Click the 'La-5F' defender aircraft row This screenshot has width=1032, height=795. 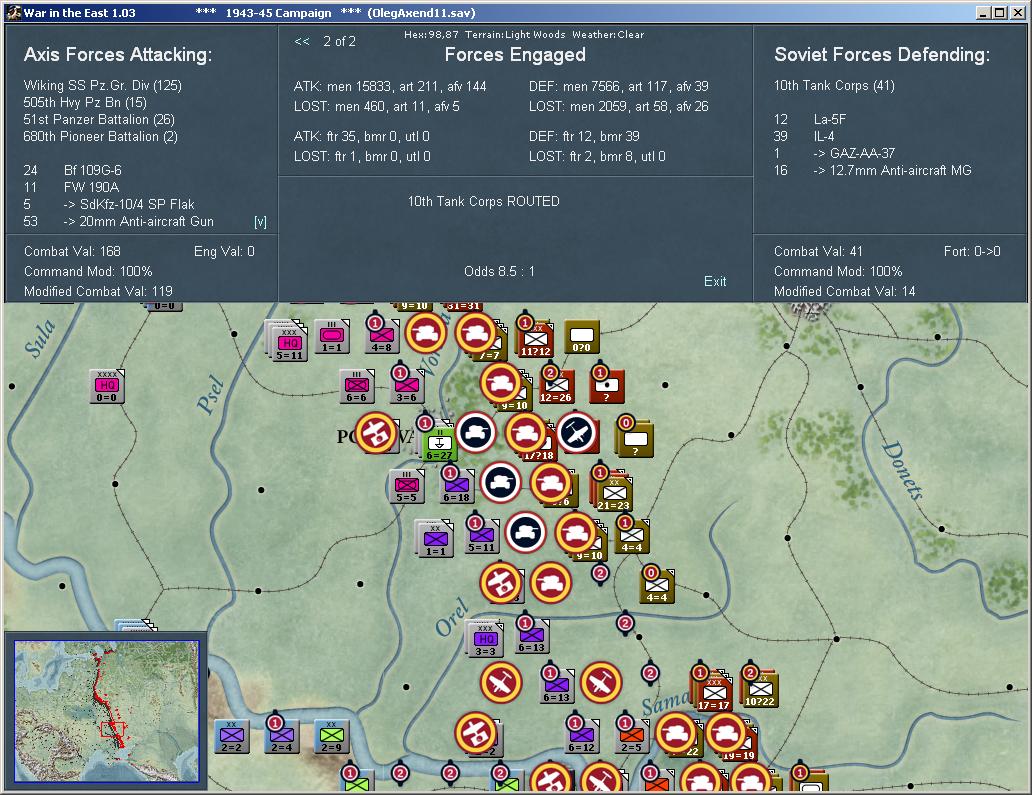810,120
